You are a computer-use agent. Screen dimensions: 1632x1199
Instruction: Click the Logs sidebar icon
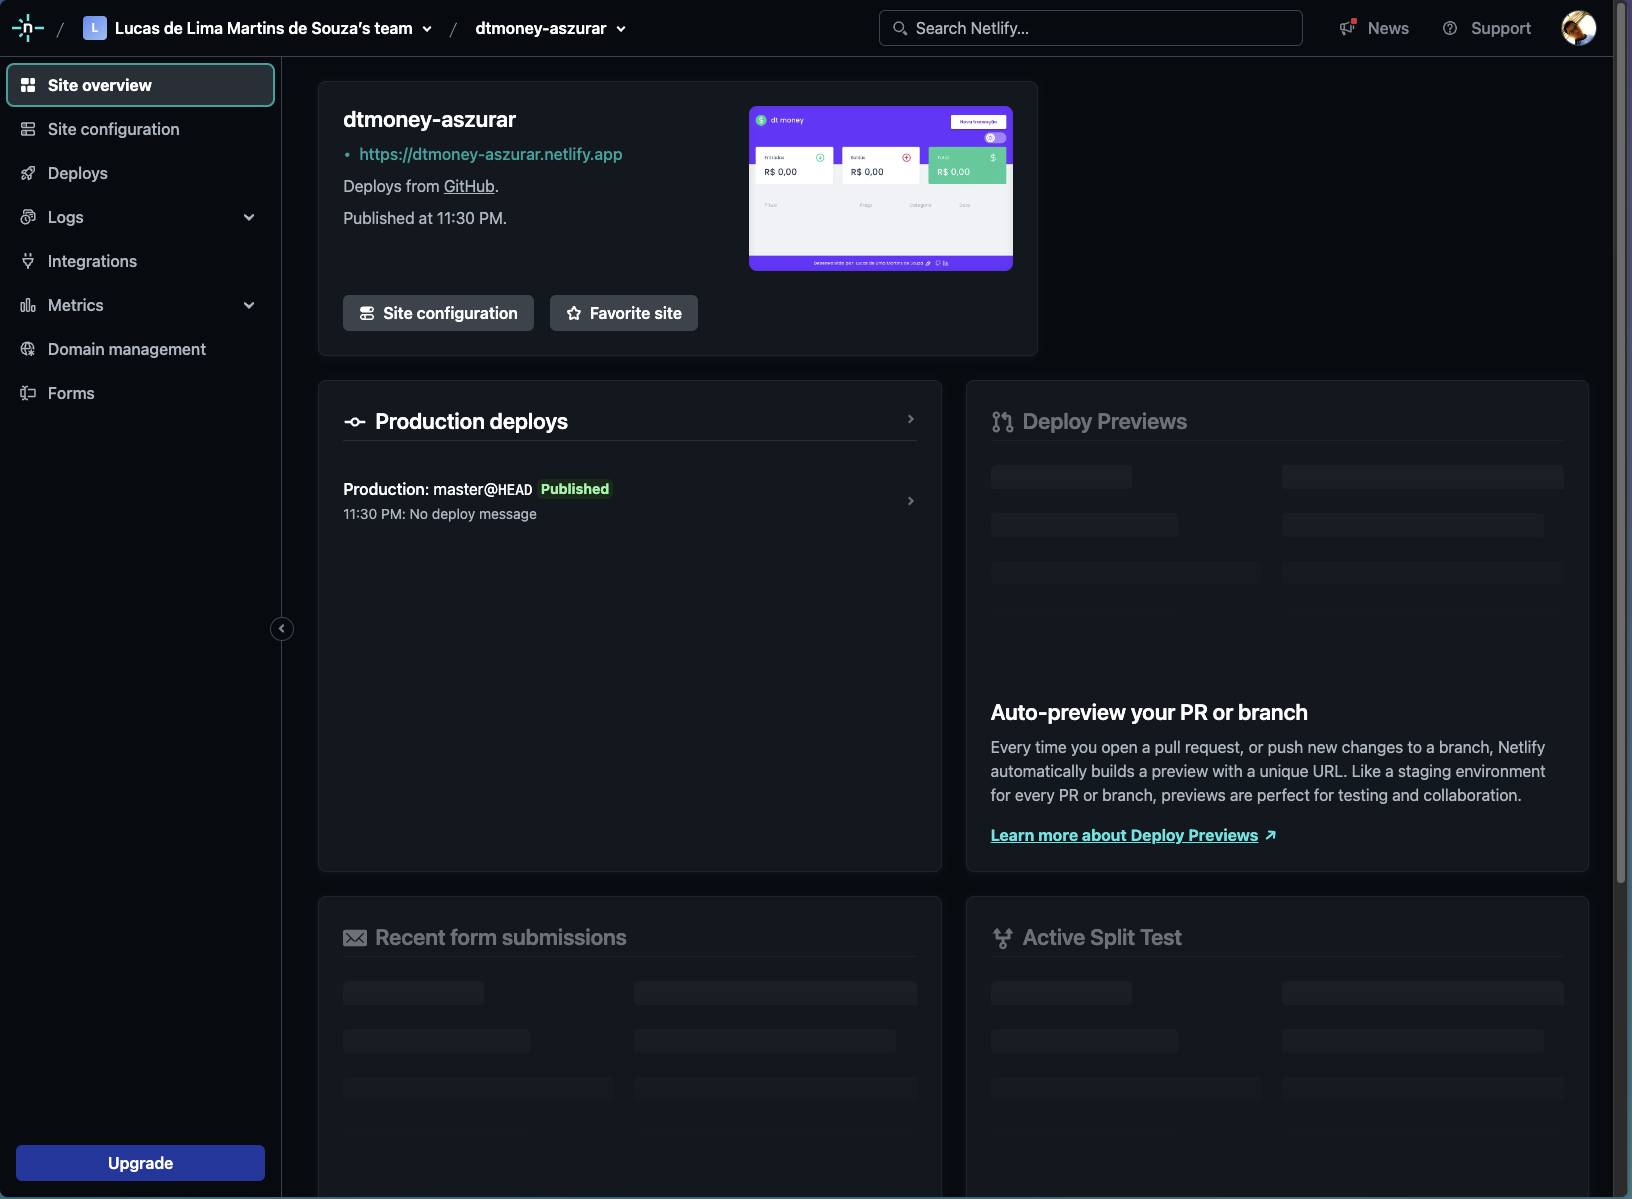point(28,217)
